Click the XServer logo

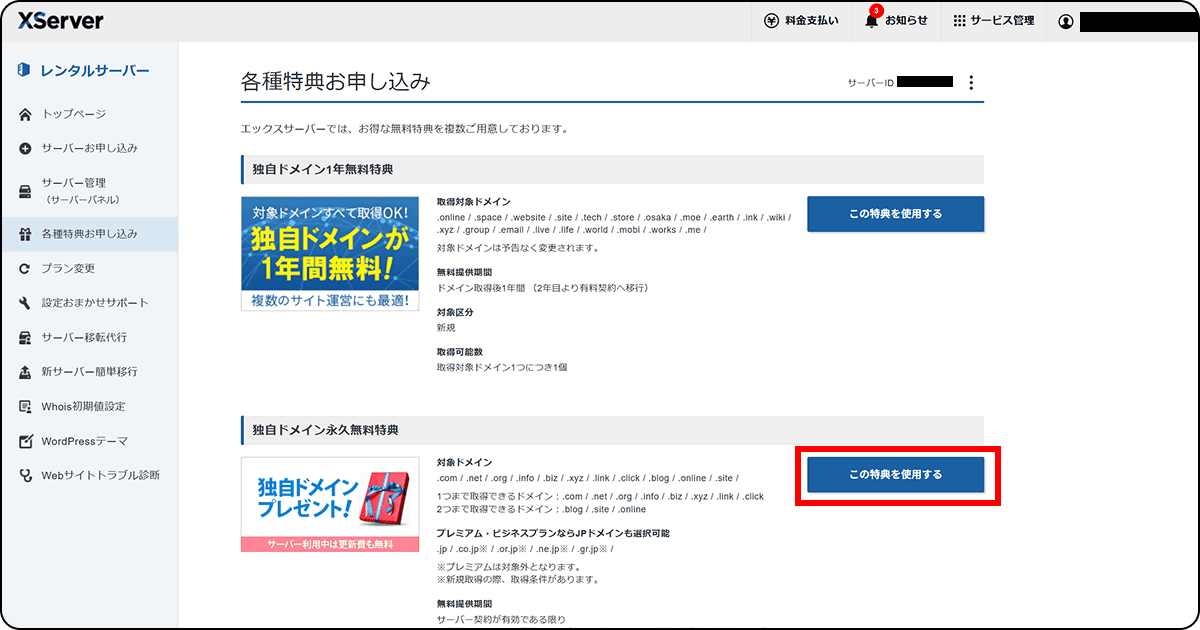click(61, 21)
